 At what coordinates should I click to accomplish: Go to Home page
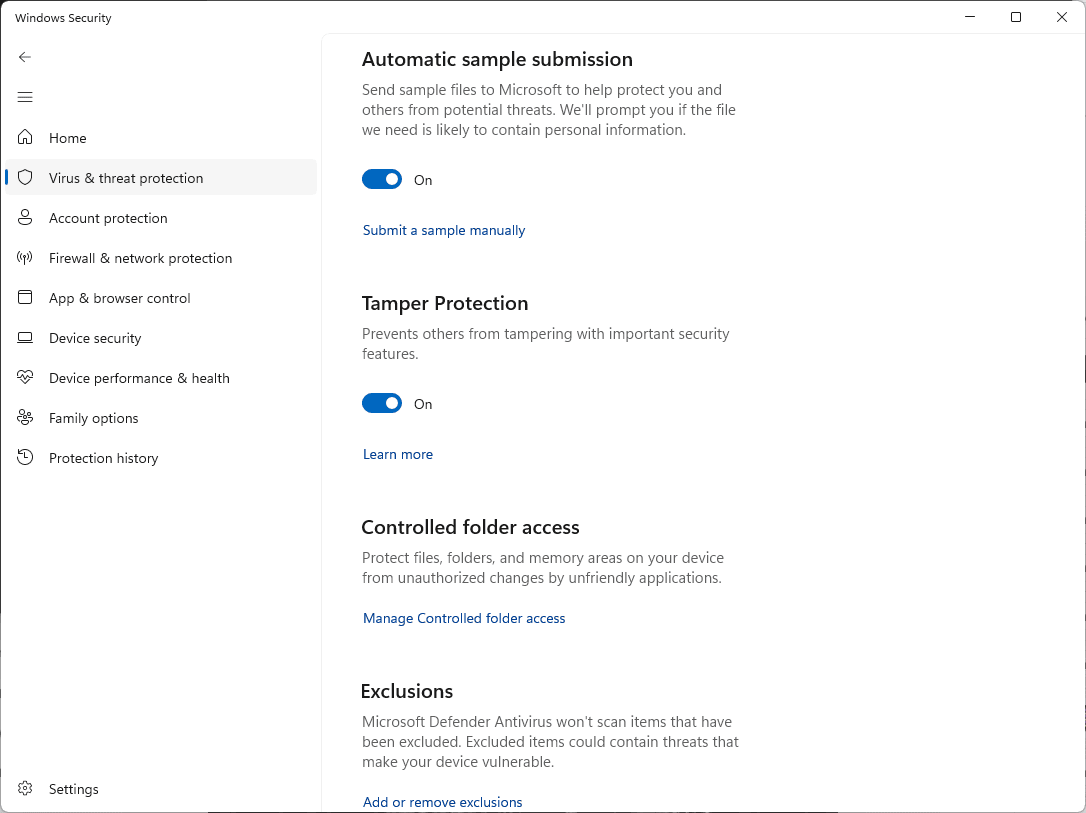click(x=161, y=138)
